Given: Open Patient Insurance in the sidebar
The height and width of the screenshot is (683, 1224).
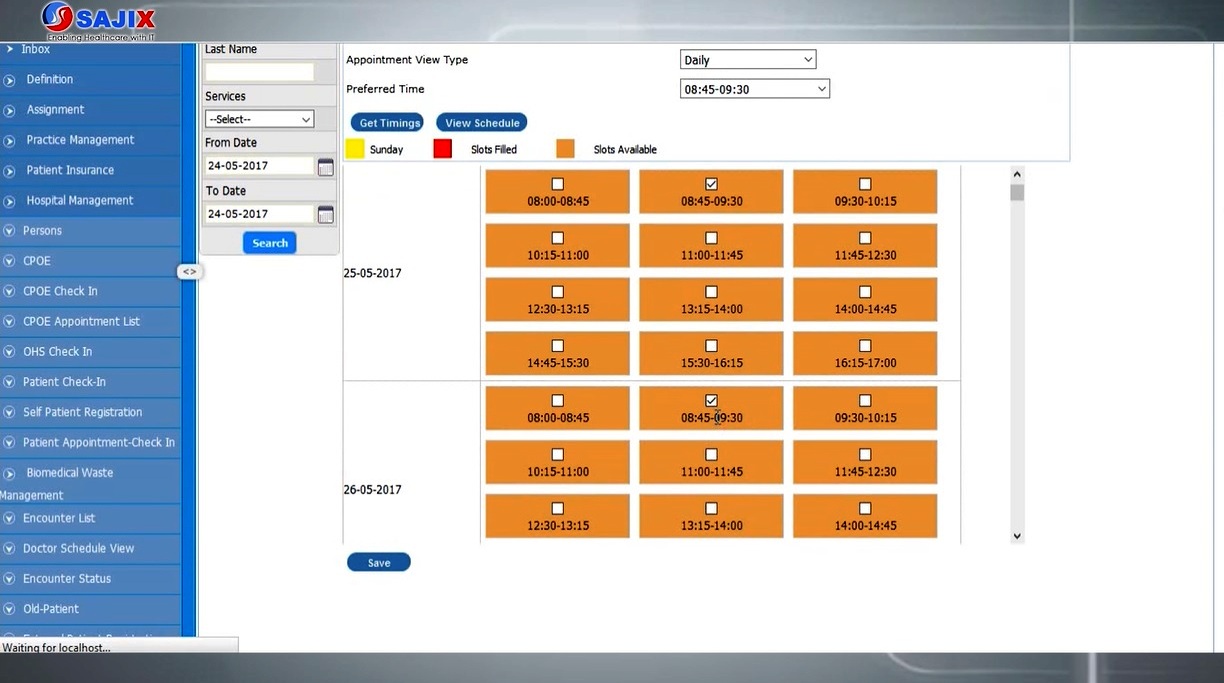Looking at the screenshot, I should click(x=70, y=171).
